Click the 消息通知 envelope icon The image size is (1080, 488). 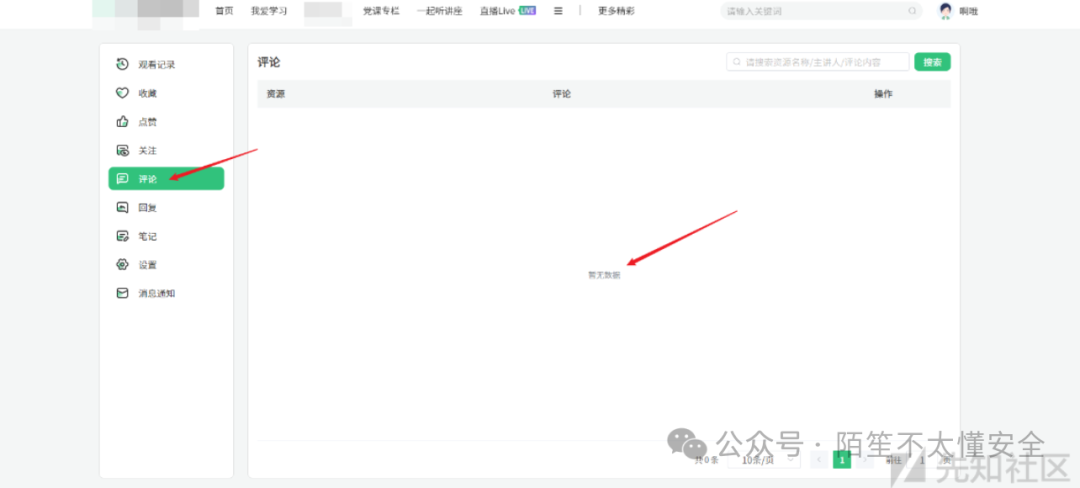pyautogui.click(x=122, y=293)
